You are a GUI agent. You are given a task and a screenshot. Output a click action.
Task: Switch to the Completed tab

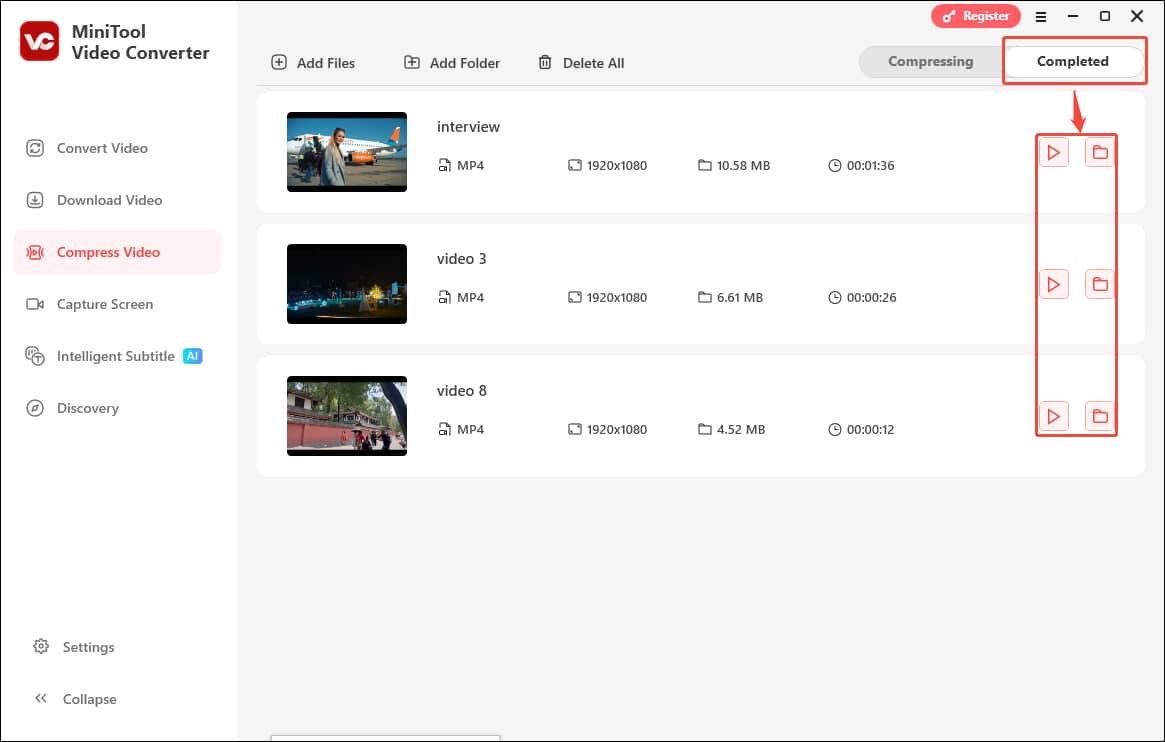[1074, 61]
